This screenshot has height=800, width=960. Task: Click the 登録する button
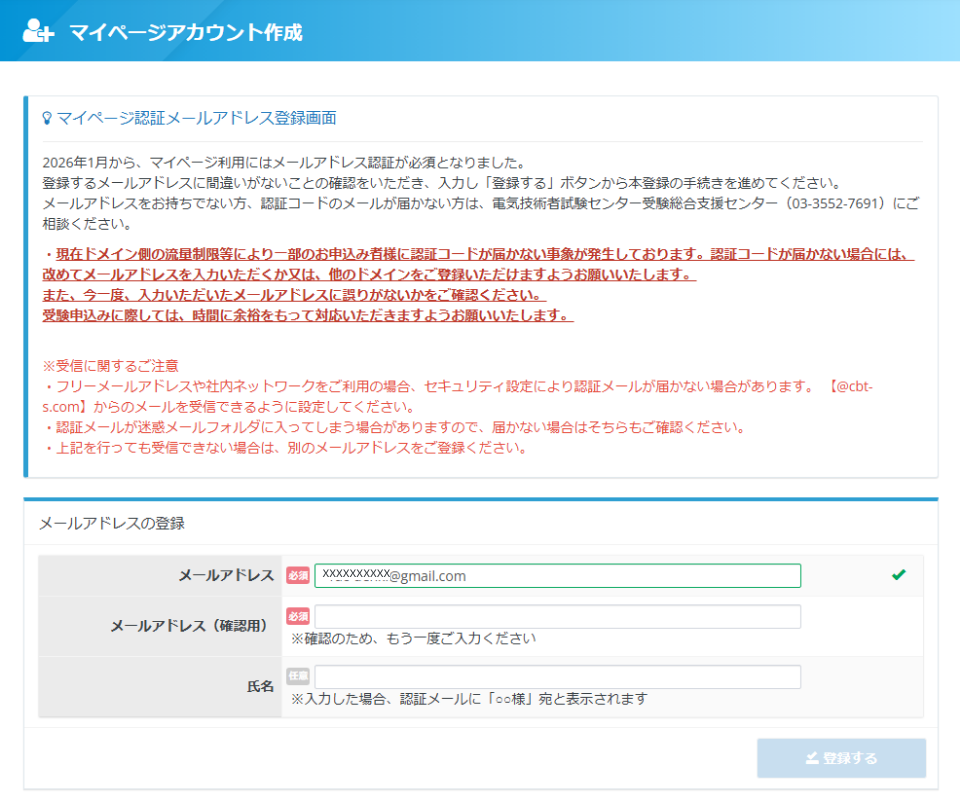(x=841, y=758)
